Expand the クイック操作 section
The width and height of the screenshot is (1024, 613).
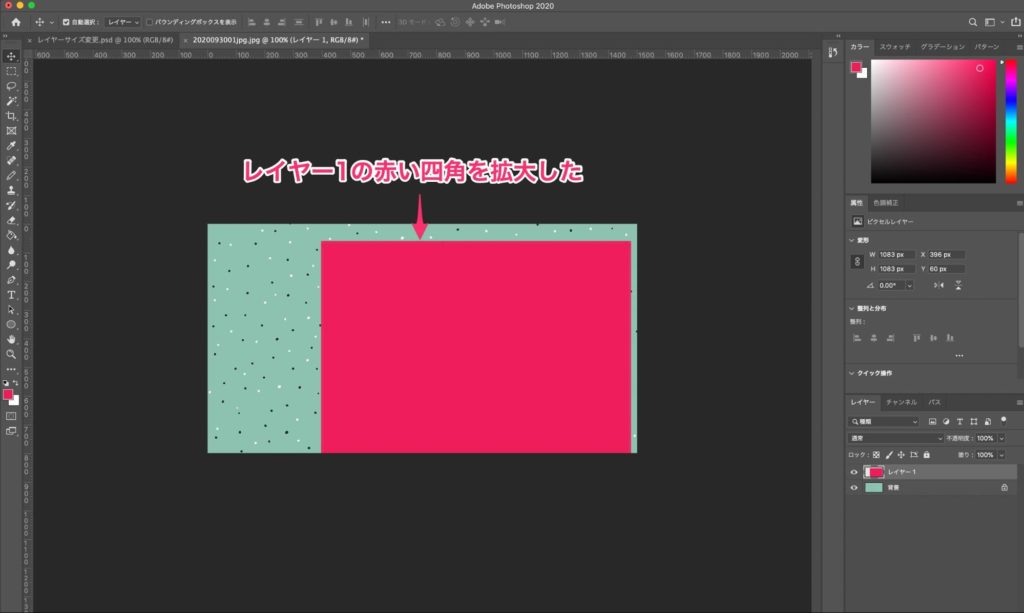851,373
